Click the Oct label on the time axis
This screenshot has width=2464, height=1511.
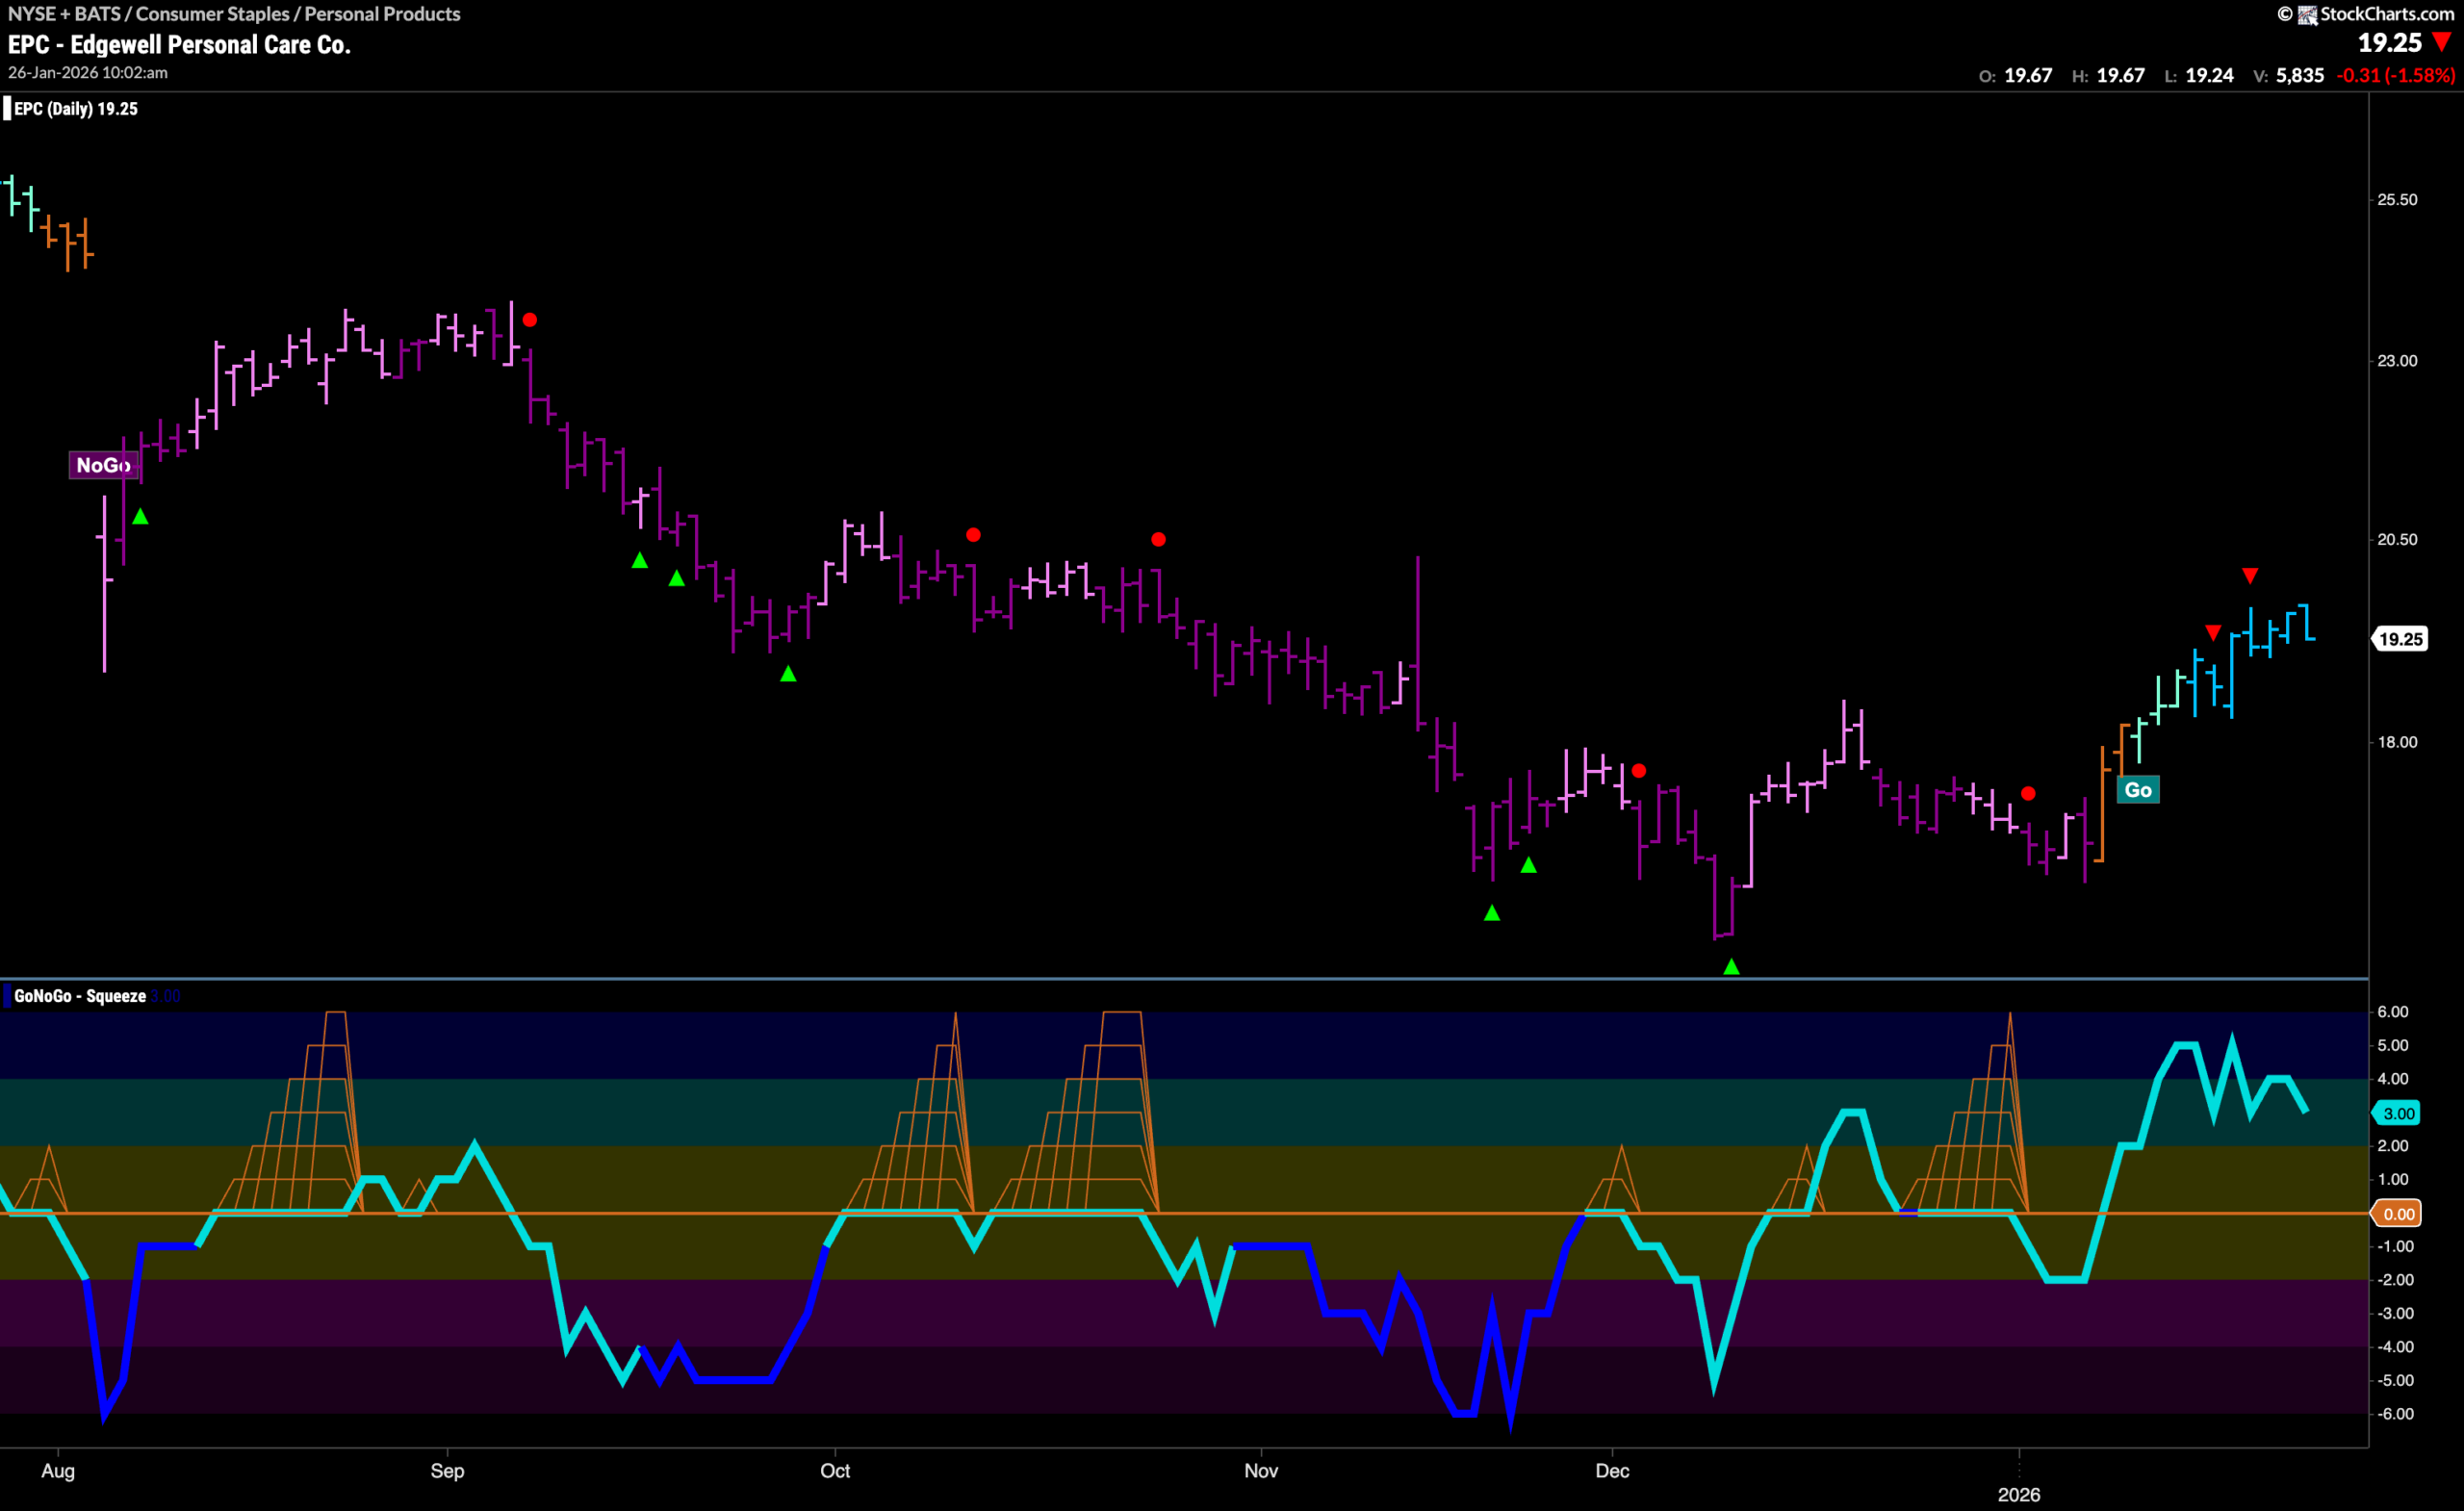point(835,1471)
